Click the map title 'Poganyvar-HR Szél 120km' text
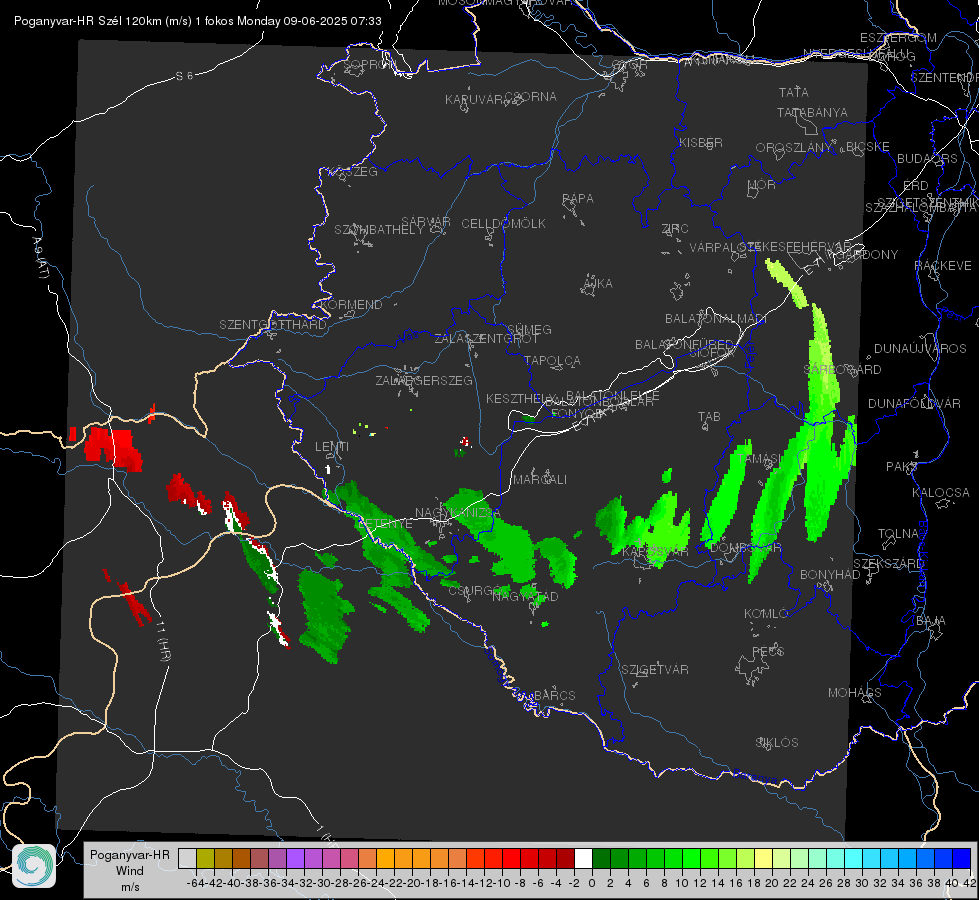Viewport: 979px width, 900px height. tap(88, 21)
